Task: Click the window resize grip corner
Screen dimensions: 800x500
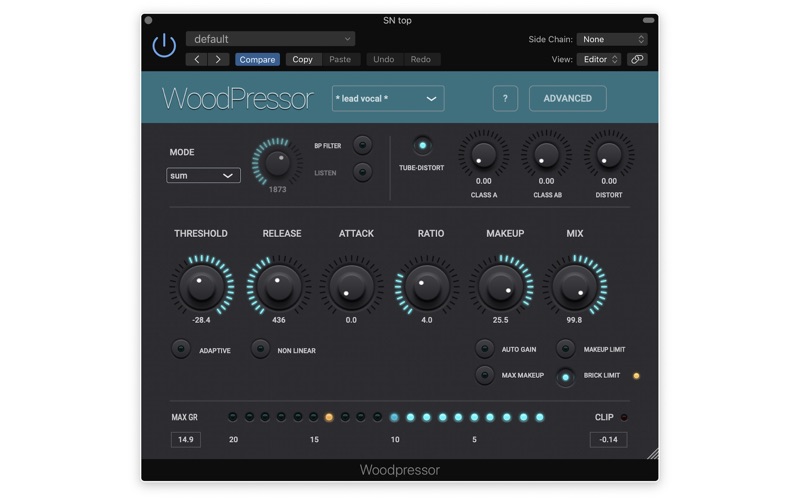Action: (x=653, y=454)
